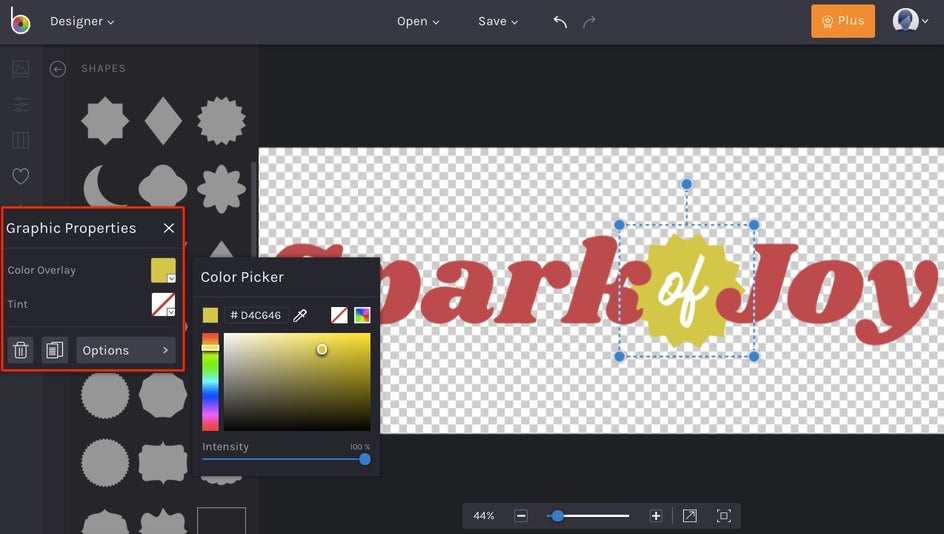Image resolution: width=944 pixels, height=534 pixels.
Task: Click the zoom slider handle
Action: 558,516
